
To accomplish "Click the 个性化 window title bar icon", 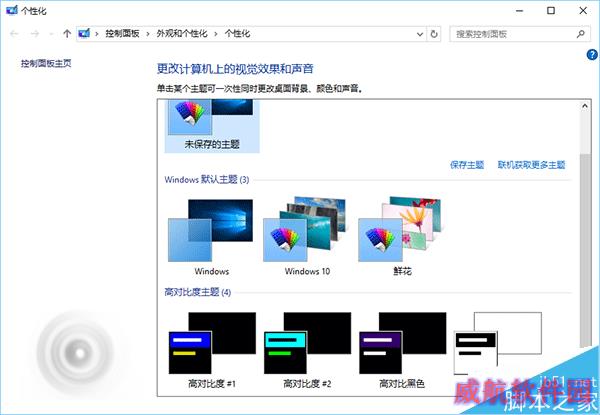I will pyautogui.click(x=11, y=10).
